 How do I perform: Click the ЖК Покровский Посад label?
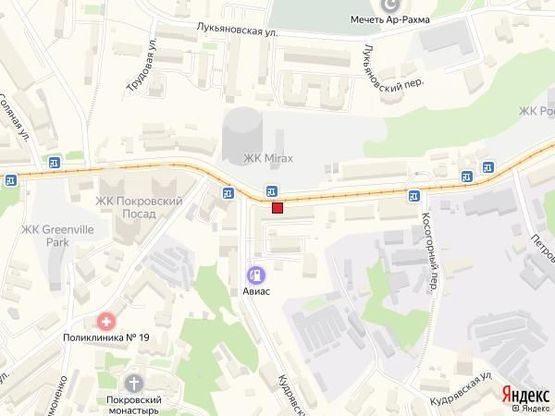[x=139, y=207]
